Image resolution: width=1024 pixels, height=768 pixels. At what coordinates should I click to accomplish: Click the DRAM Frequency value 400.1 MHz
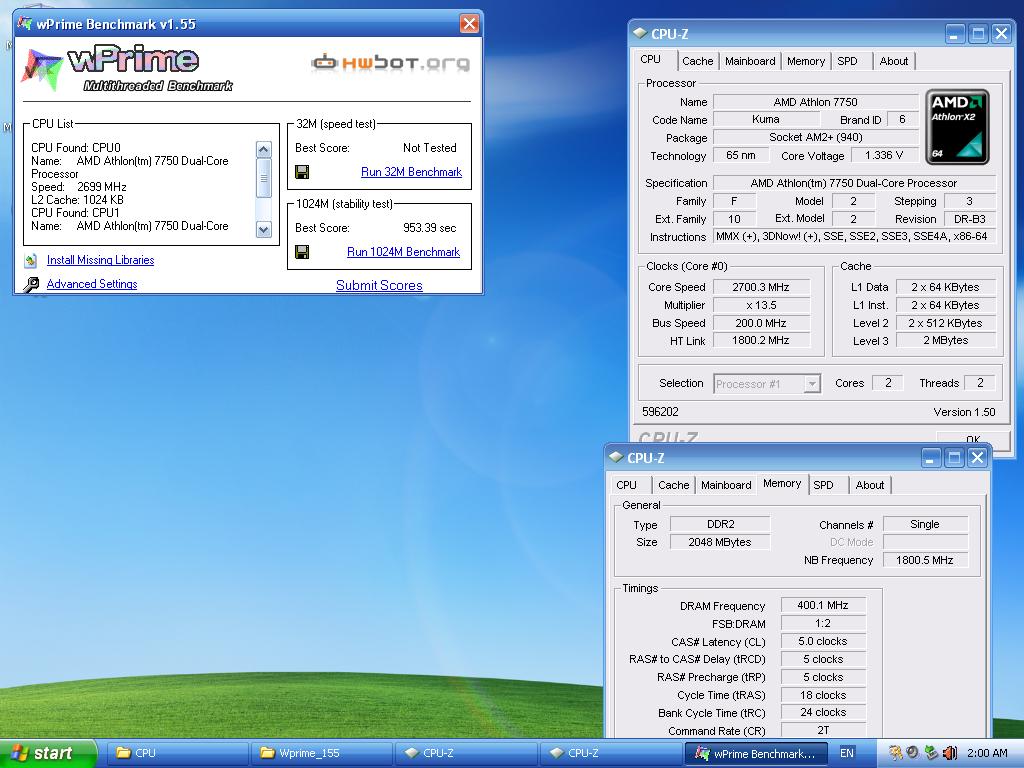[x=823, y=605]
